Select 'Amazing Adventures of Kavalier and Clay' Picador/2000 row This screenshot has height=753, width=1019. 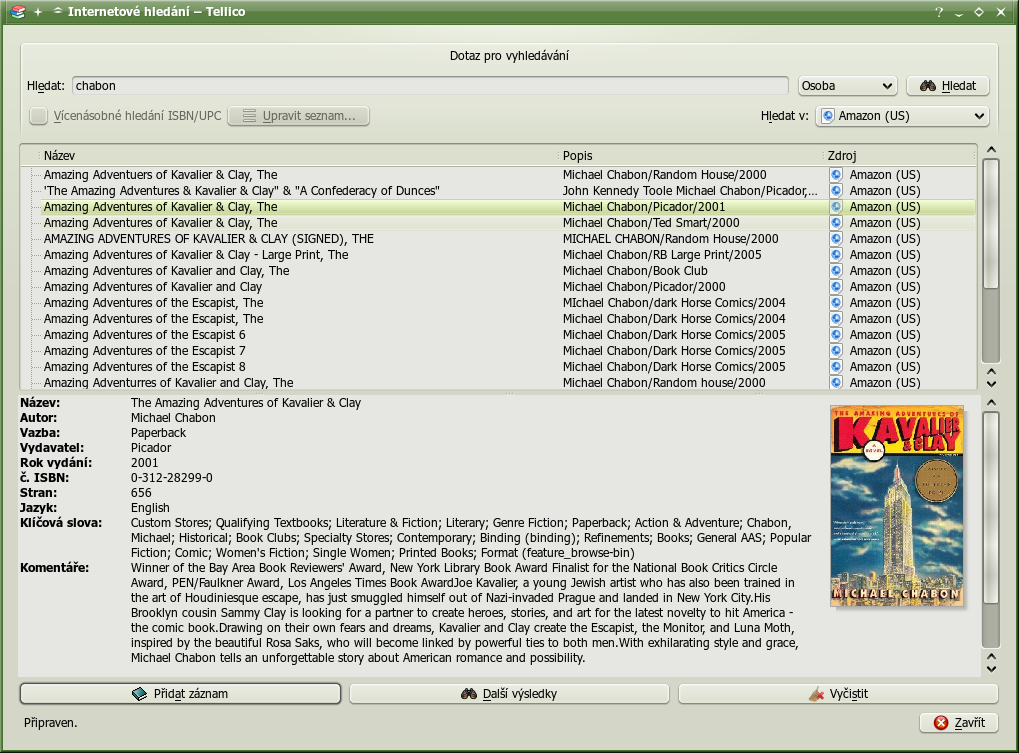[x=498, y=287]
